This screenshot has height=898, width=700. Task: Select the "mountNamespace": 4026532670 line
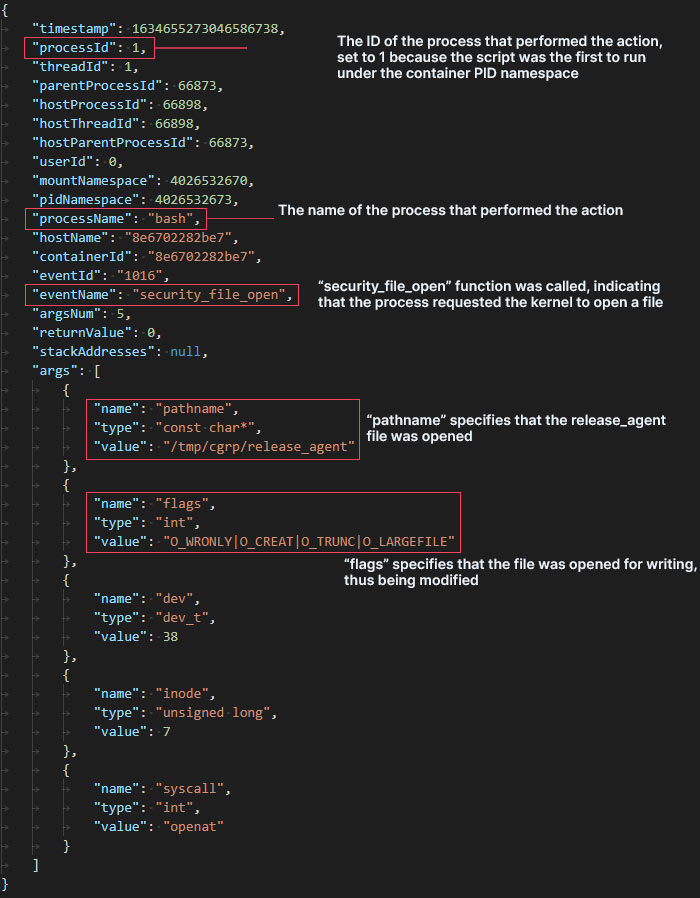click(143, 180)
